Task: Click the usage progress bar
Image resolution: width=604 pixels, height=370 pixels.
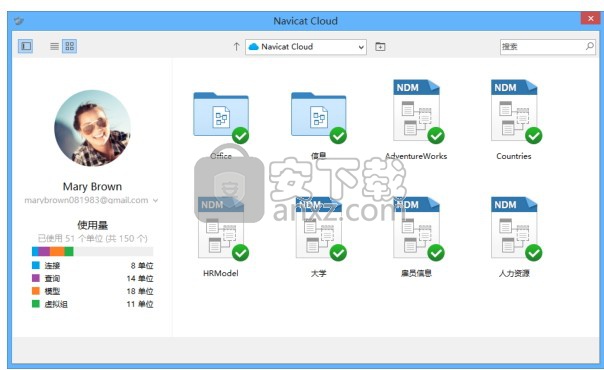Action: tap(92, 252)
